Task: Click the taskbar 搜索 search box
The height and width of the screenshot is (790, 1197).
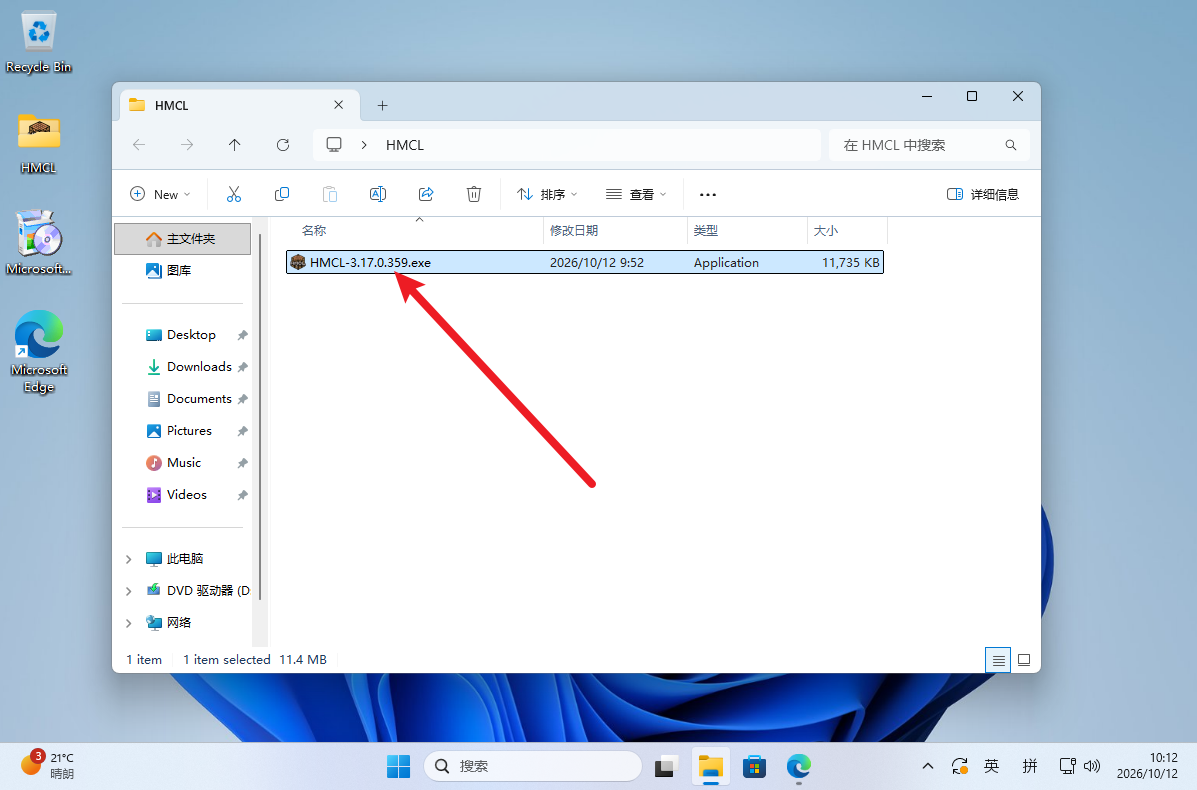Action: [533, 766]
